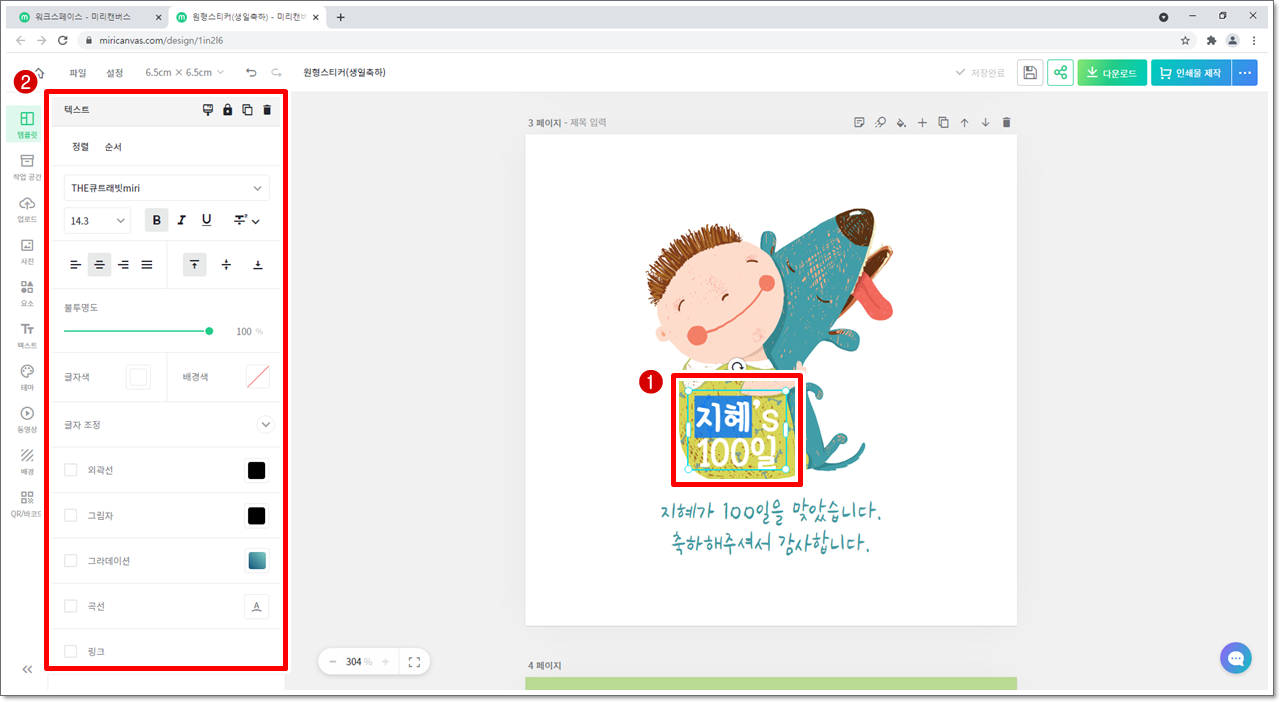Viewport: 1280px width, 702px height.
Task: Open strikethrough options dropdown
Action: (x=246, y=220)
